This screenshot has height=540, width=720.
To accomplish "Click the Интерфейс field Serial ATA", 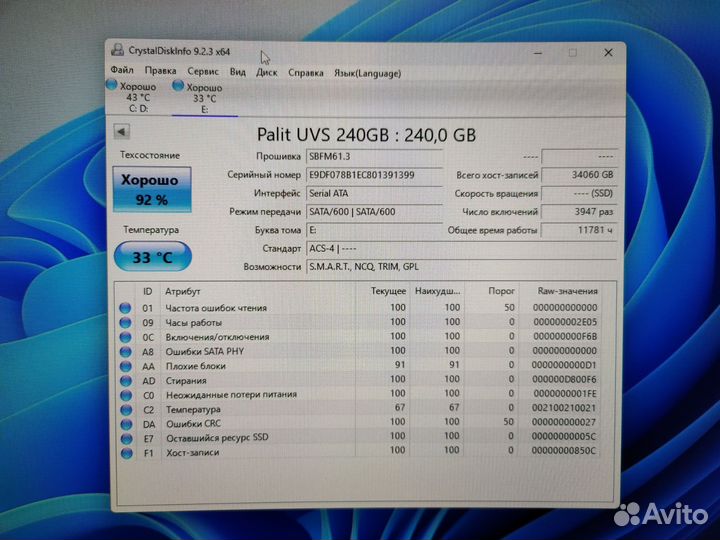I will 374,193.
